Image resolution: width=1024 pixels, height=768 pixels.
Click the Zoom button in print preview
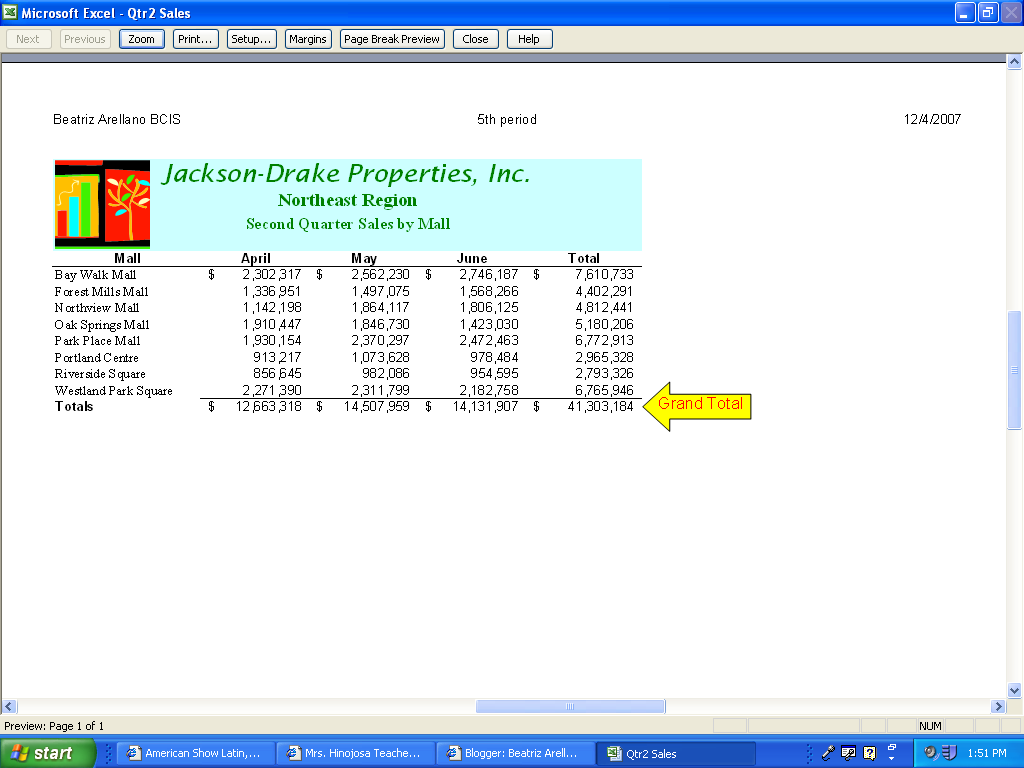[x=142, y=39]
